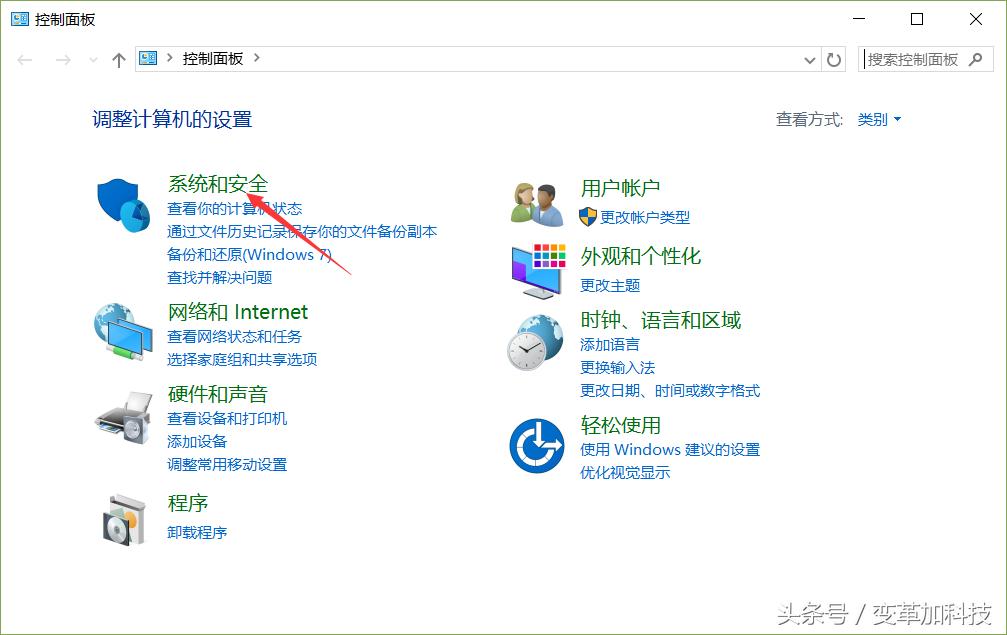The width and height of the screenshot is (1007, 635).
Task: Click 卸载程序 link
Action: pyautogui.click(x=197, y=532)
